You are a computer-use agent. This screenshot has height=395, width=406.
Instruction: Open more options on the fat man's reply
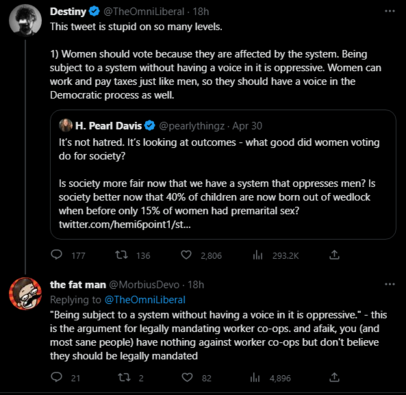tap(390, 284)
